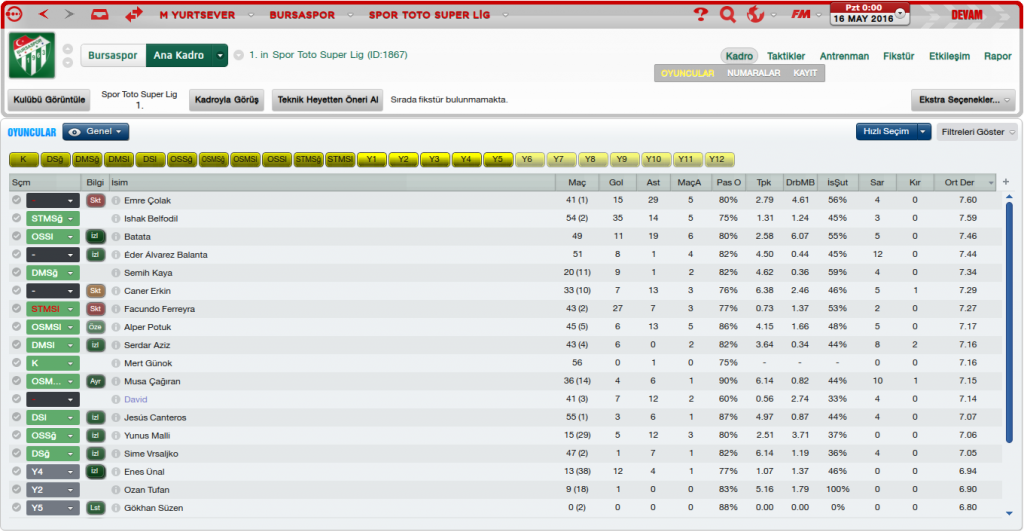
Task: Toggle the selection circle for Yunus Malli
Action: 16,435
